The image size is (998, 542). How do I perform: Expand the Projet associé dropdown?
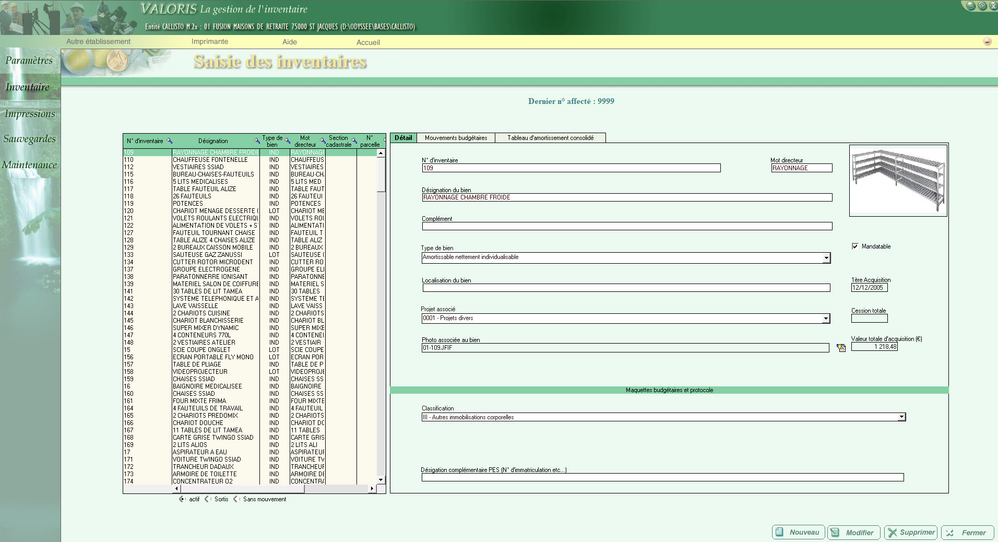[x=826, y=319]
